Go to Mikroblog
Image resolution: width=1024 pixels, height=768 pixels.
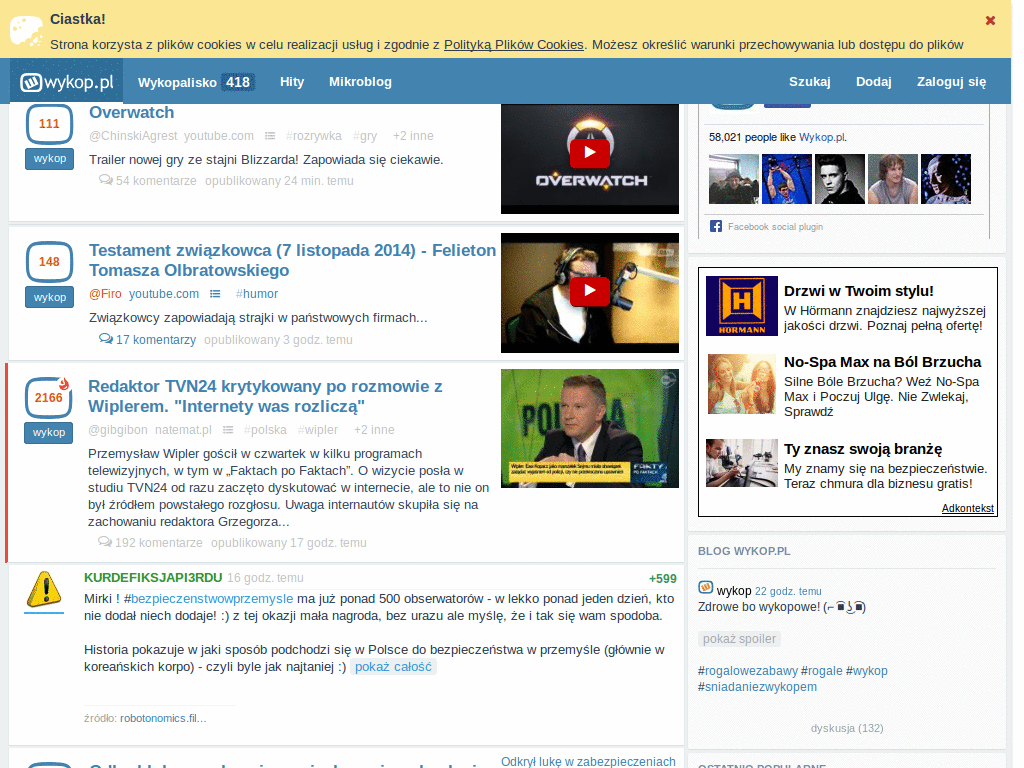tap(360, 82)
